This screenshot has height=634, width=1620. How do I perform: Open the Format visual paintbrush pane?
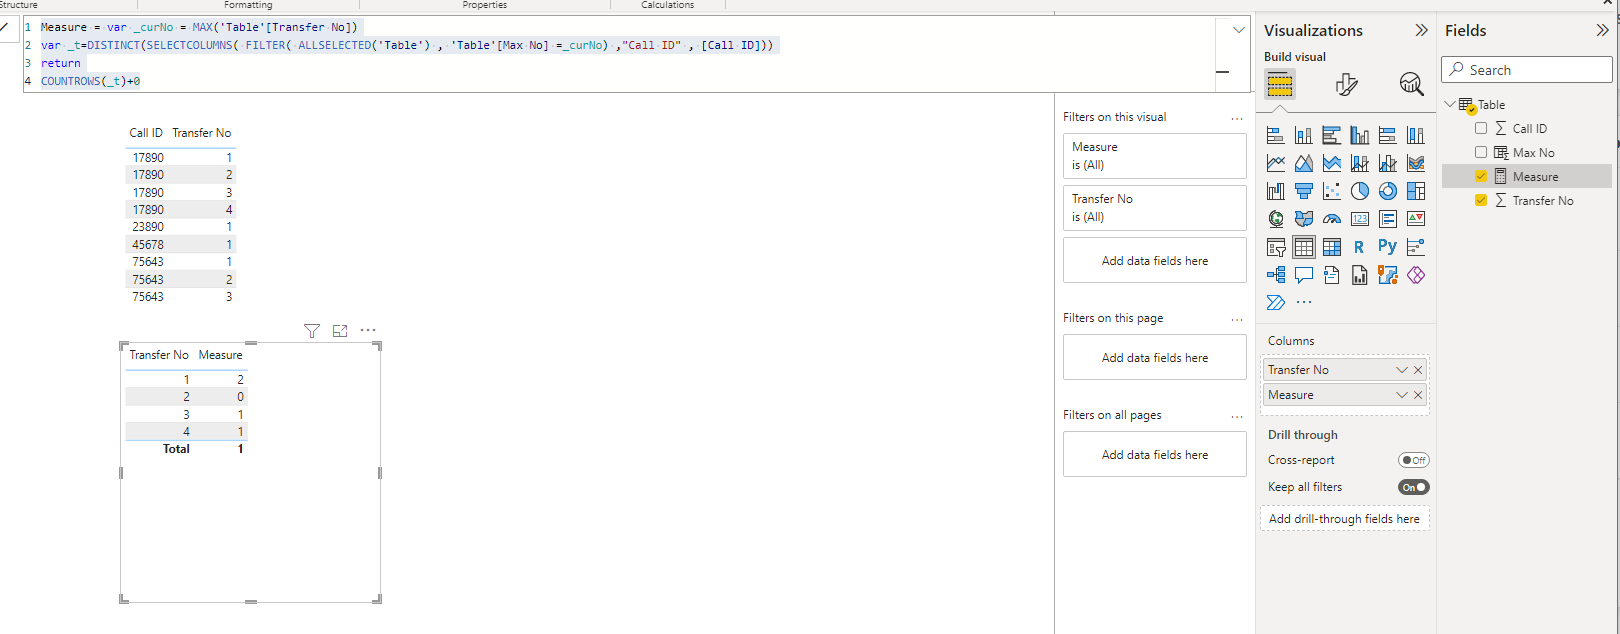click(1347, 84)
